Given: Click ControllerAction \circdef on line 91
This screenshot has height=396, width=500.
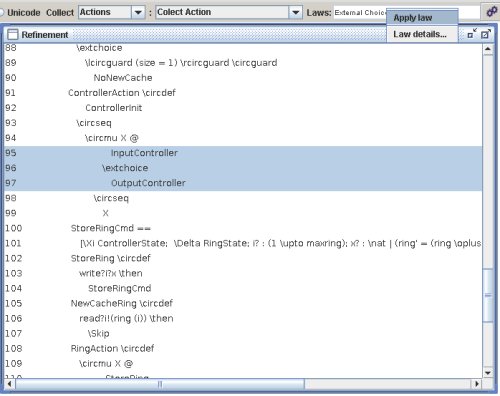Looking at the screenshot, I should tap(122, 93).
